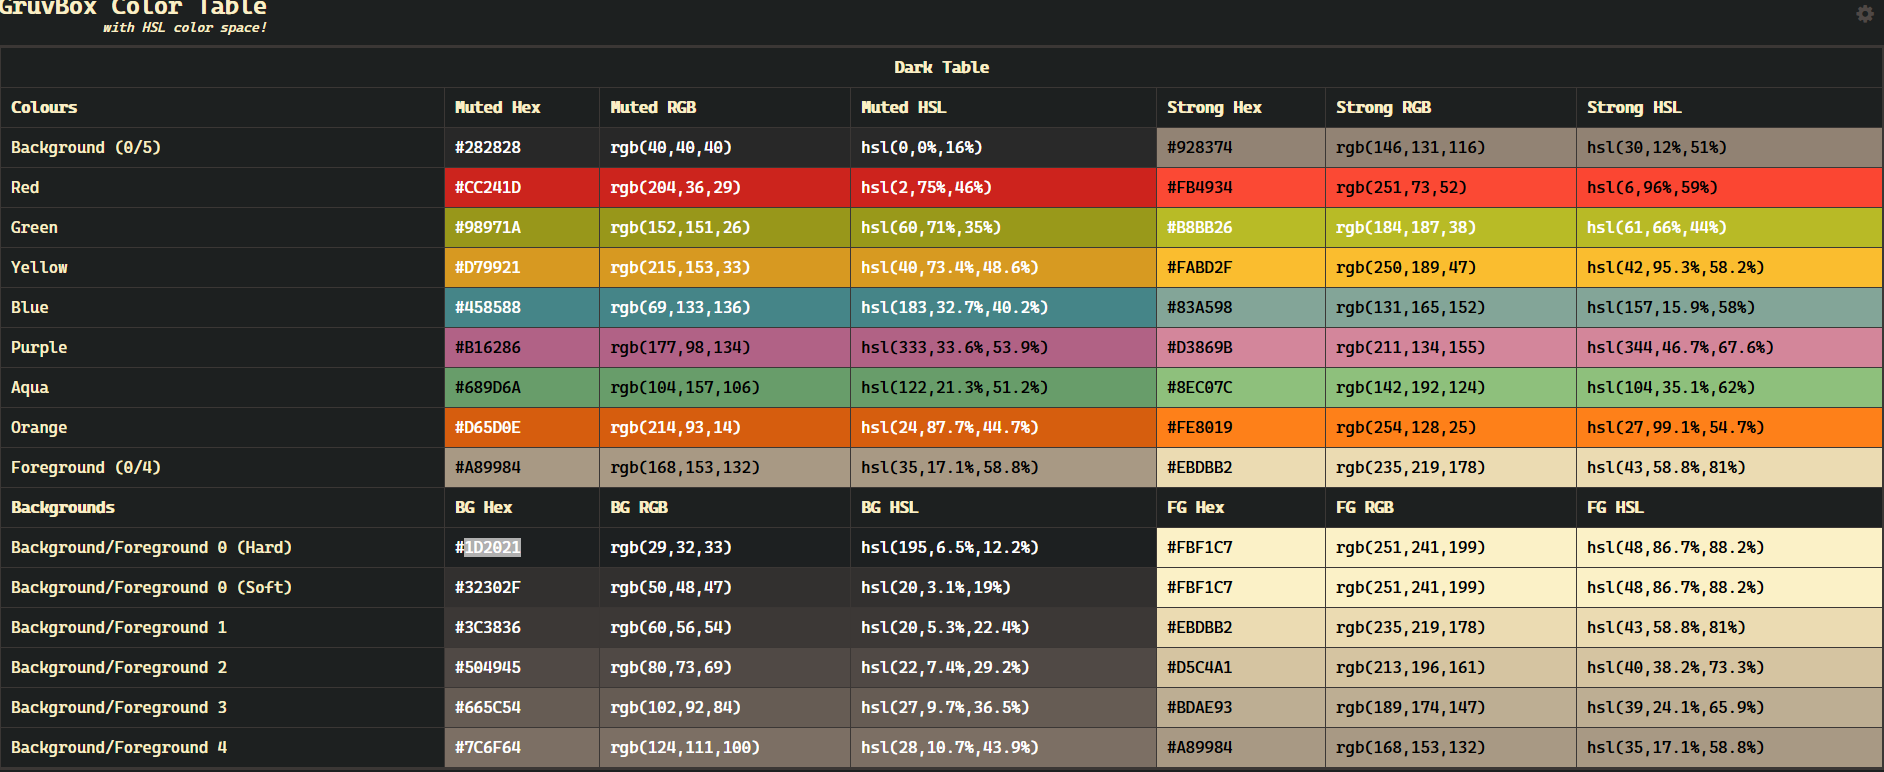Click the #7C6F64 hex cell

522,747
